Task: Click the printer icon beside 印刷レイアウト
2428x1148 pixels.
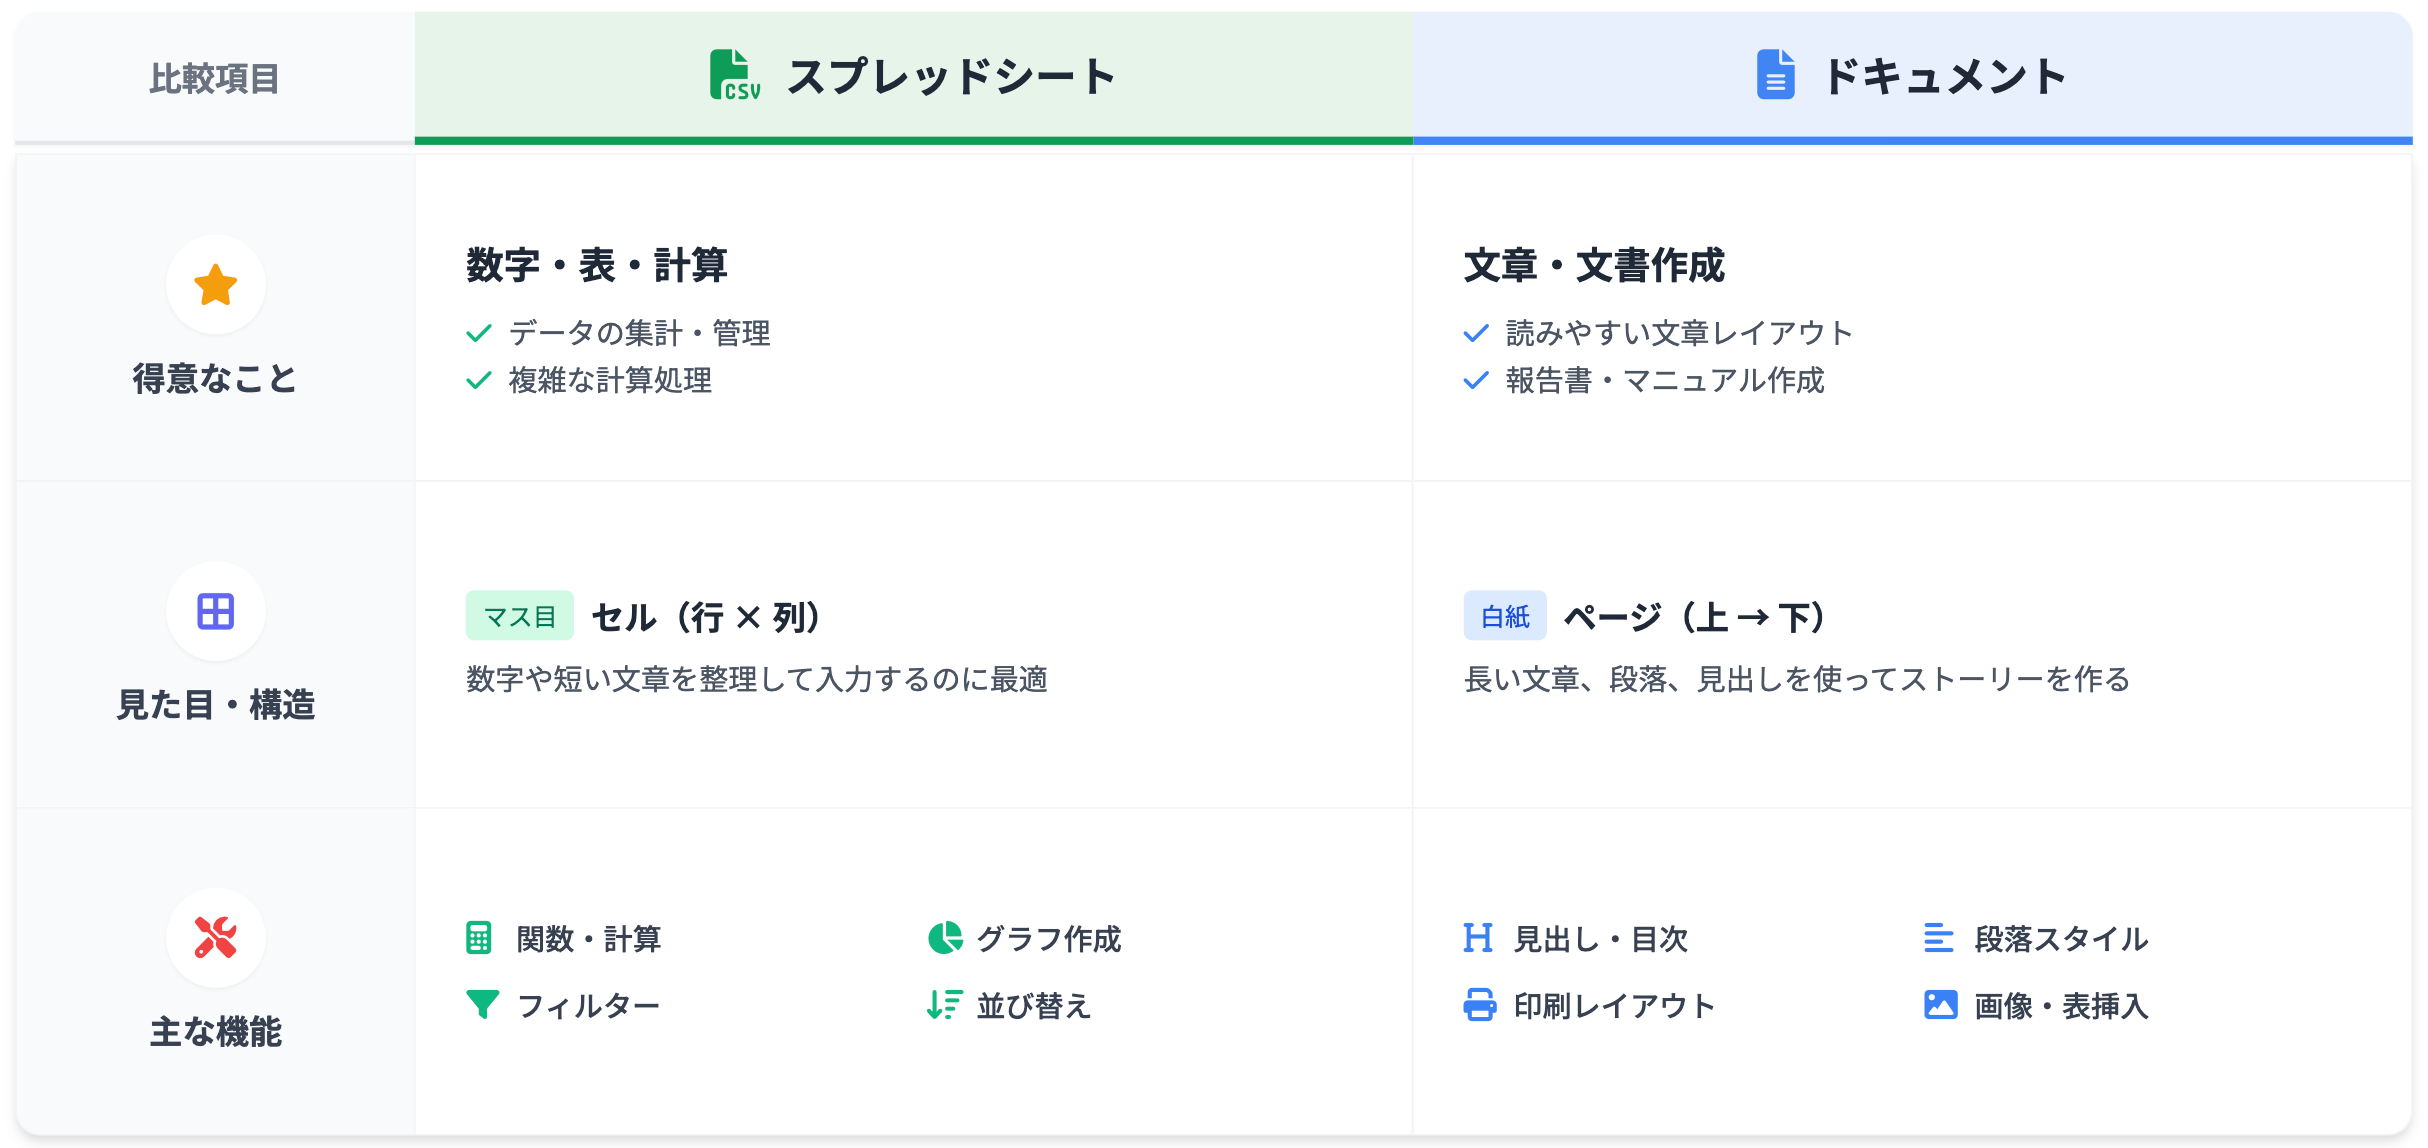Action: [1479, 1004]
